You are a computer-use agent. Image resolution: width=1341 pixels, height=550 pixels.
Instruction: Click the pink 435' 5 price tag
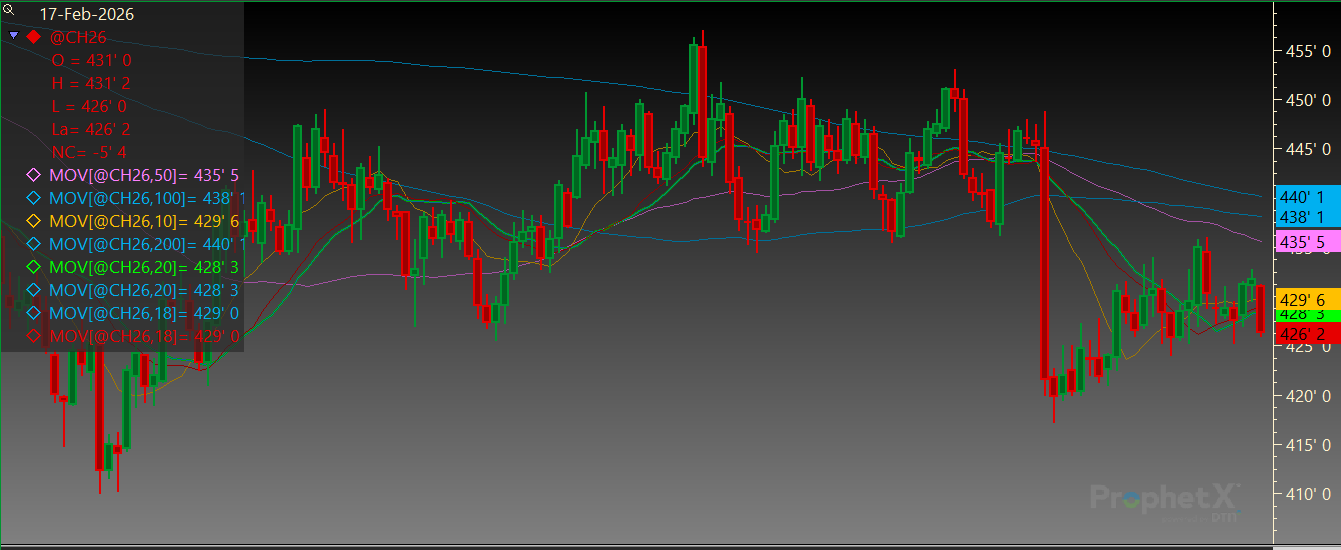point(1302,243)
